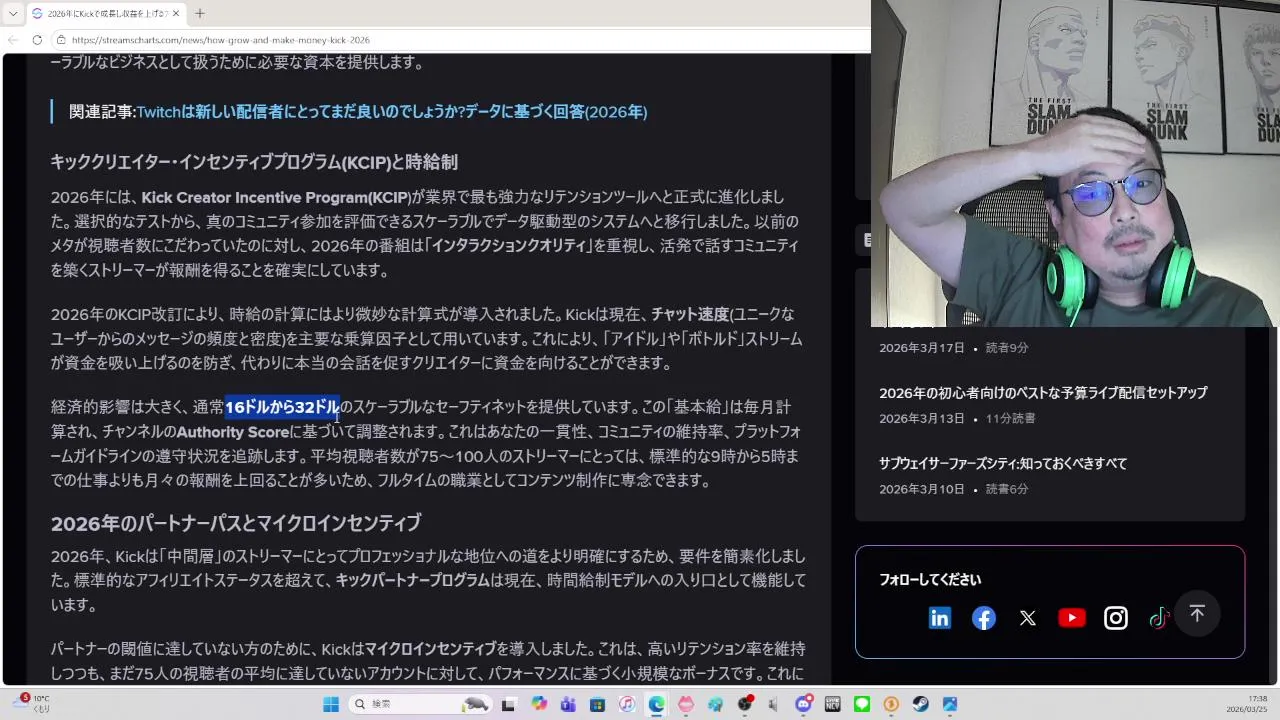Open the Apple Music taskbar icon
Viewport: 1280px width, 720px height.
pyautogui.click(x=627, y=704)
